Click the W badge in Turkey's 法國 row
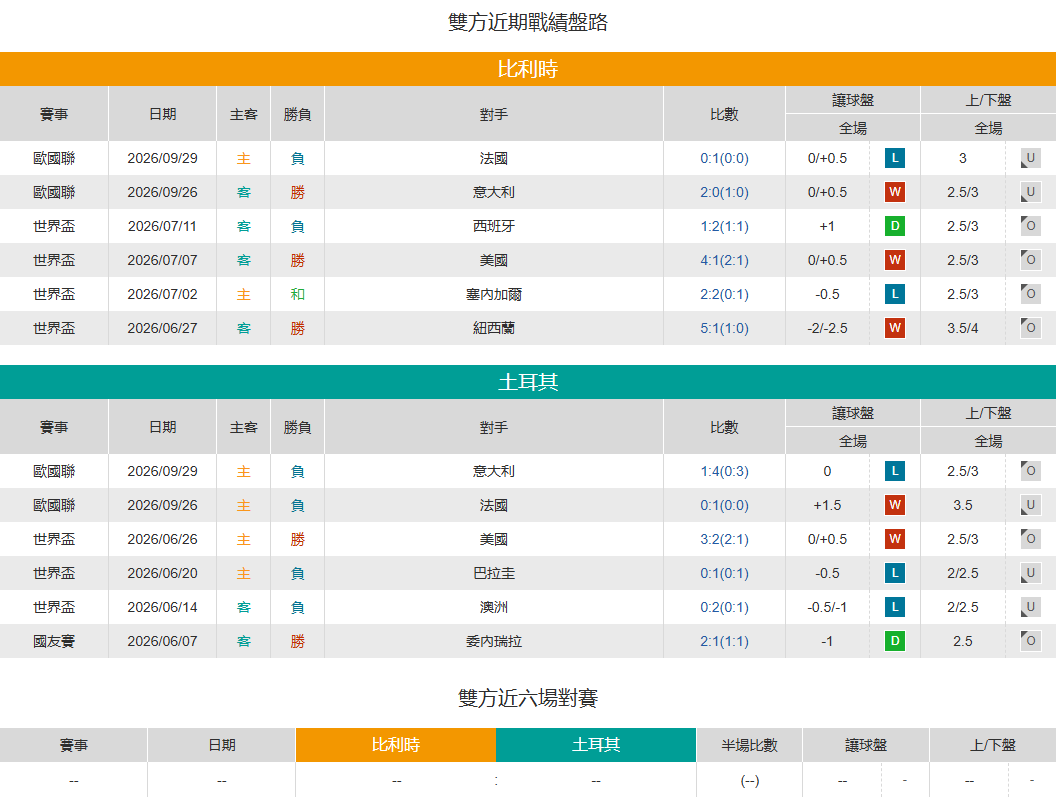This screenshot has height=797, width=1056. tap(894, 505)
